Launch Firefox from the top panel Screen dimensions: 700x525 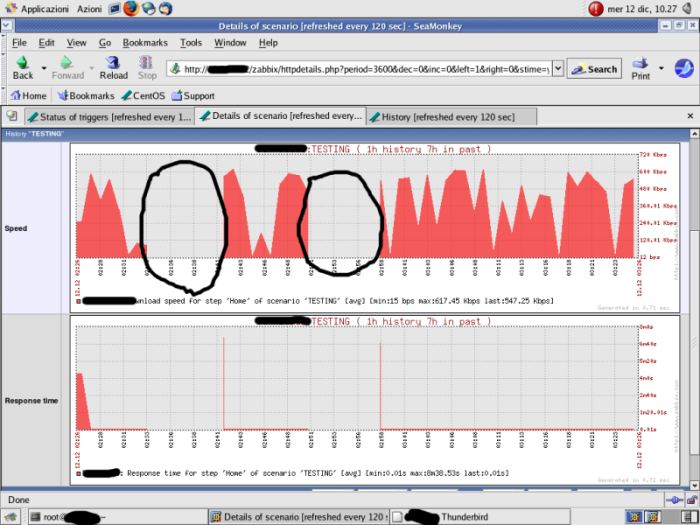[131, 8]
